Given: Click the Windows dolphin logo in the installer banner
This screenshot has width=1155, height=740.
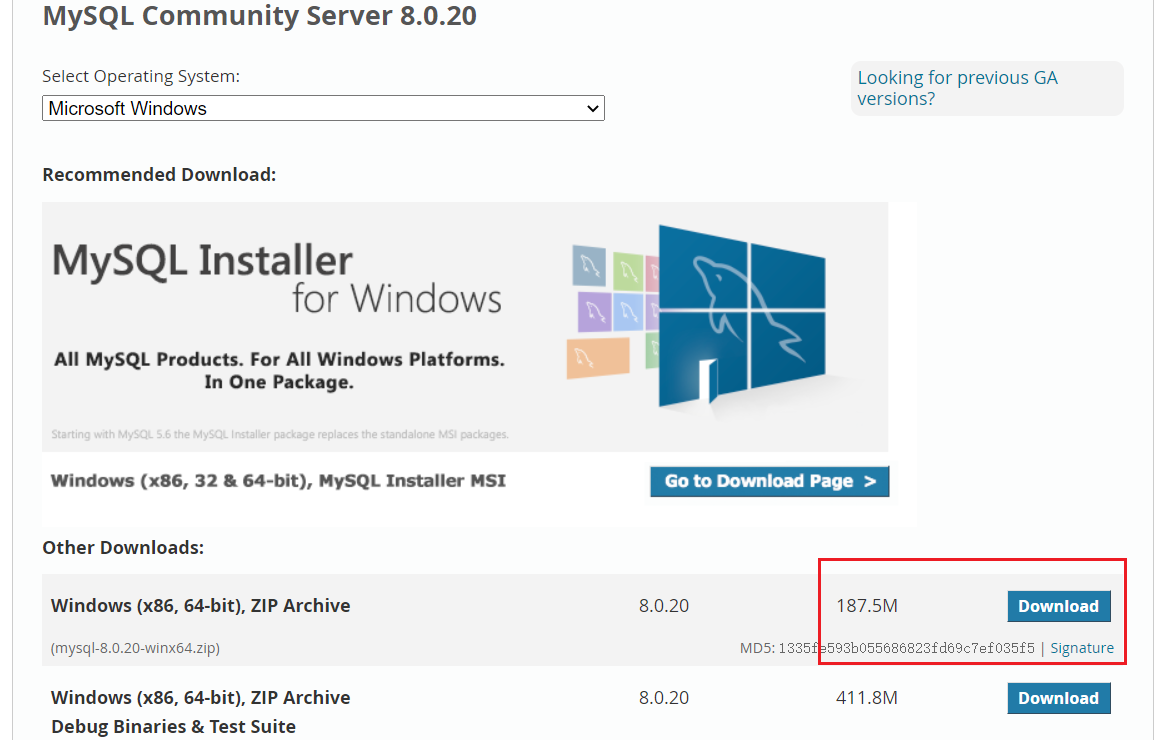Looking at the screenshot, I should [x=741, y=317].
